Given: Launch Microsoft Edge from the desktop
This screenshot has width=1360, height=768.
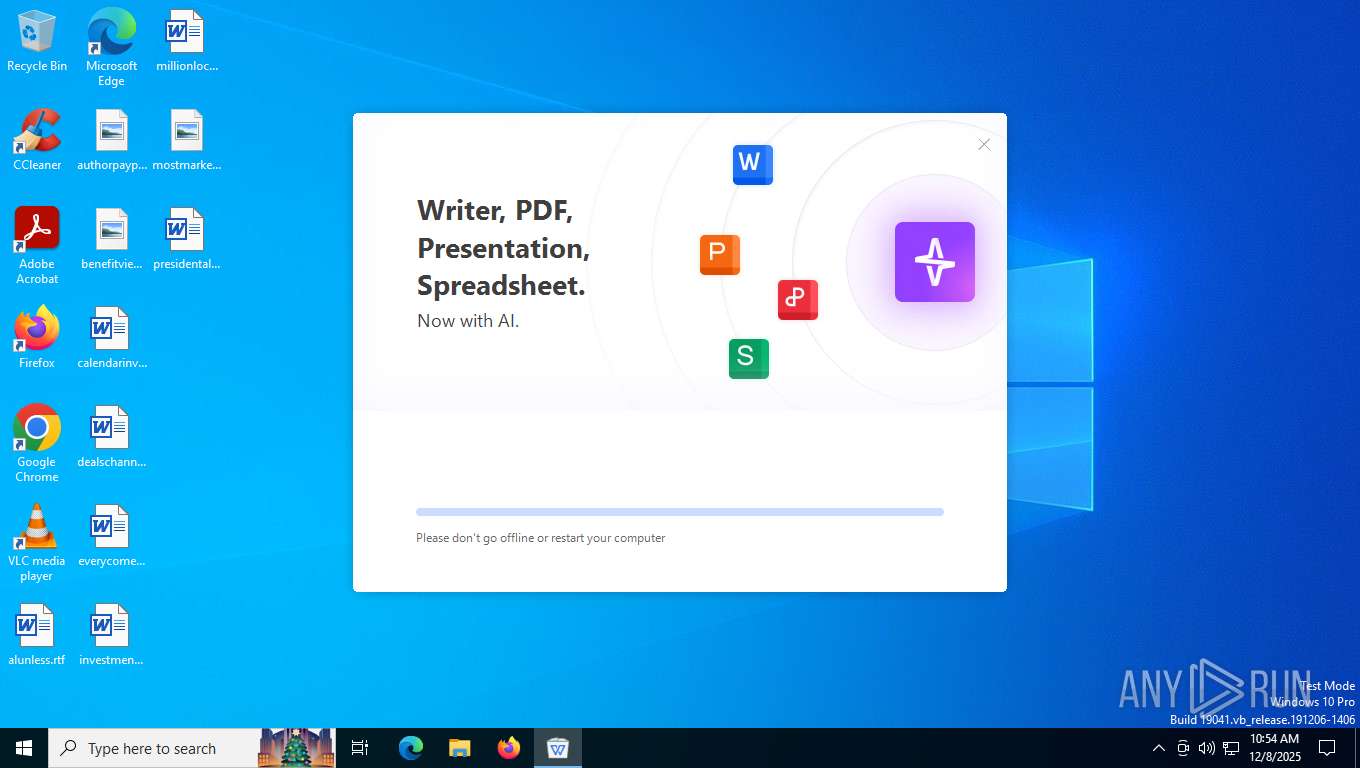Looking at the screenshot, I should click(x=111, y=47).
